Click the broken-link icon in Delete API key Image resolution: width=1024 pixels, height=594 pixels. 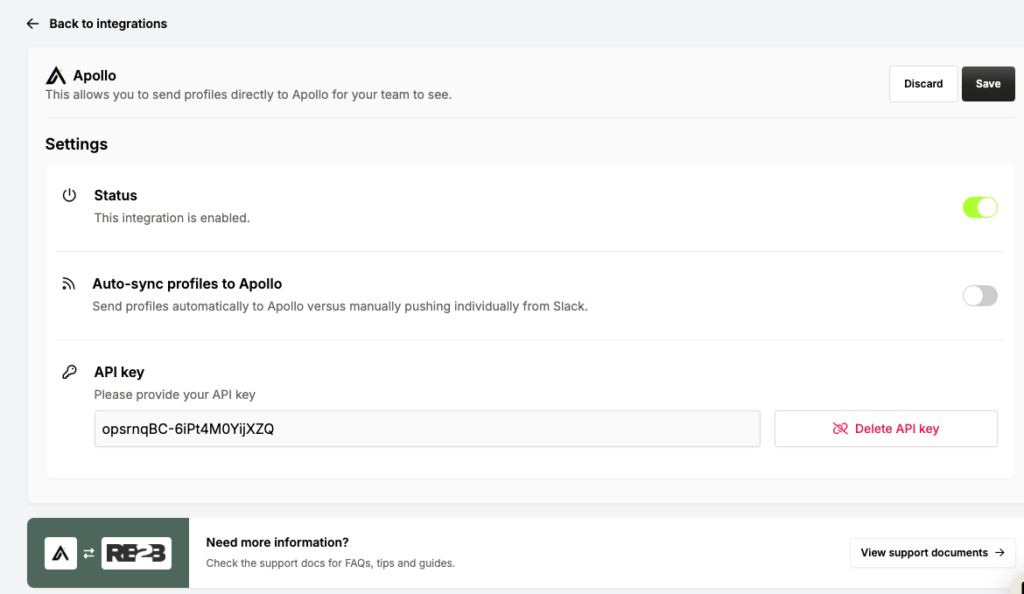point(840,429)
